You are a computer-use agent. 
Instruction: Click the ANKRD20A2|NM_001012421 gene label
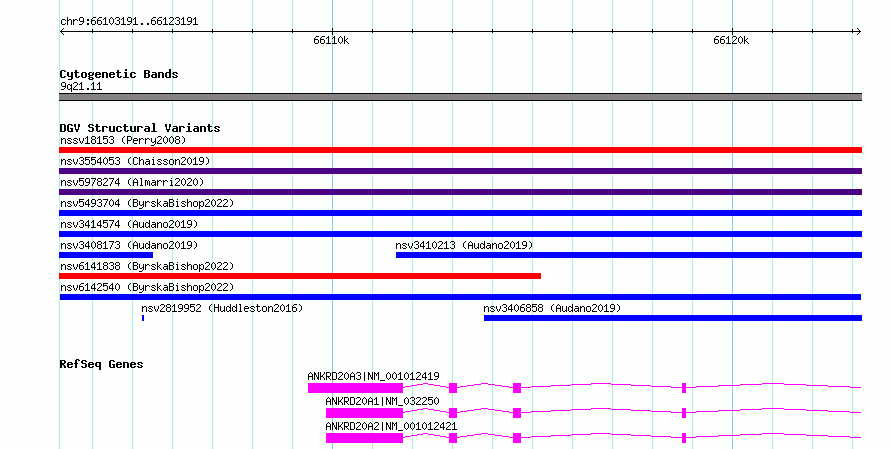[391, 426]
